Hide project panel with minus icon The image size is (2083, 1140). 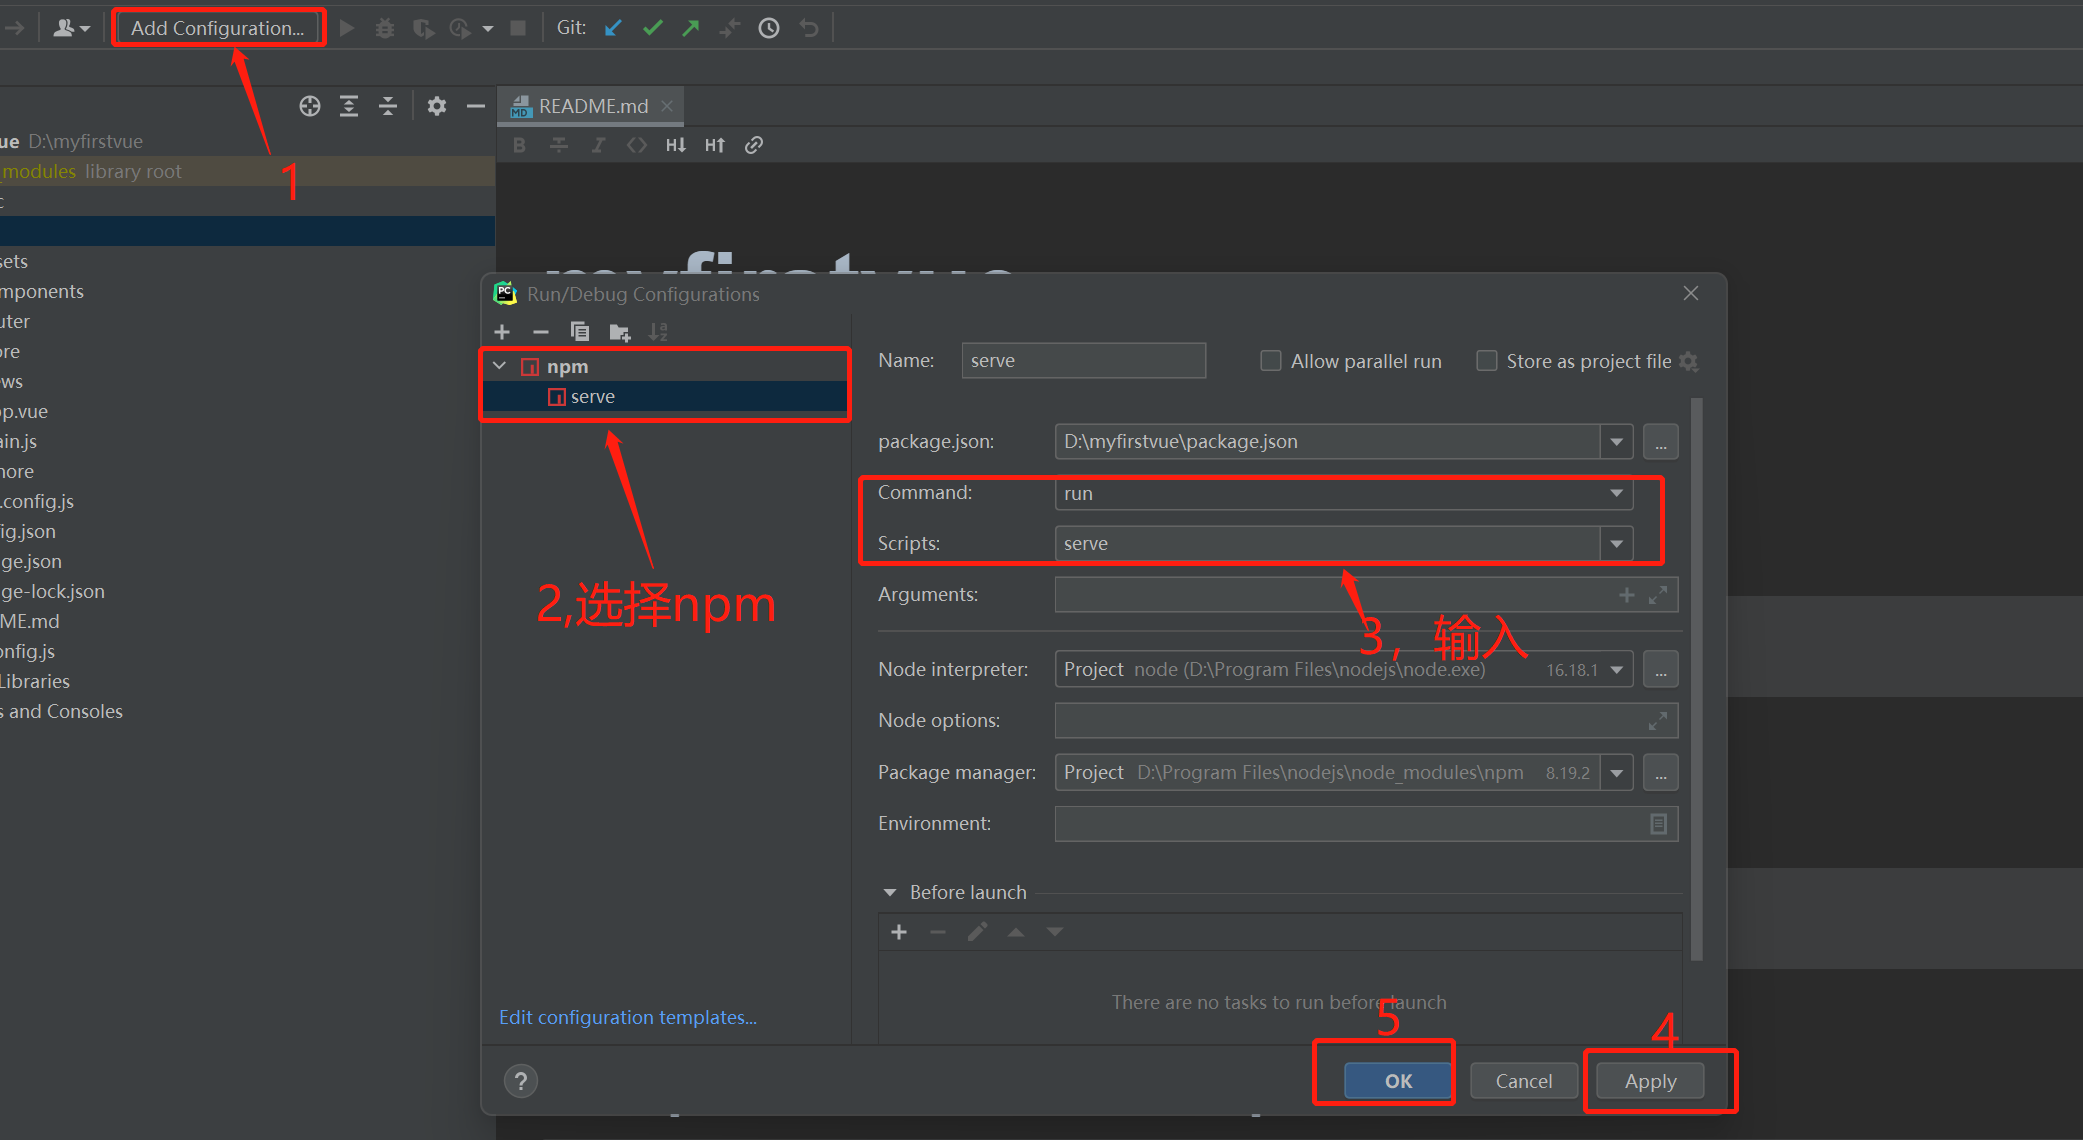click(476, 106)
